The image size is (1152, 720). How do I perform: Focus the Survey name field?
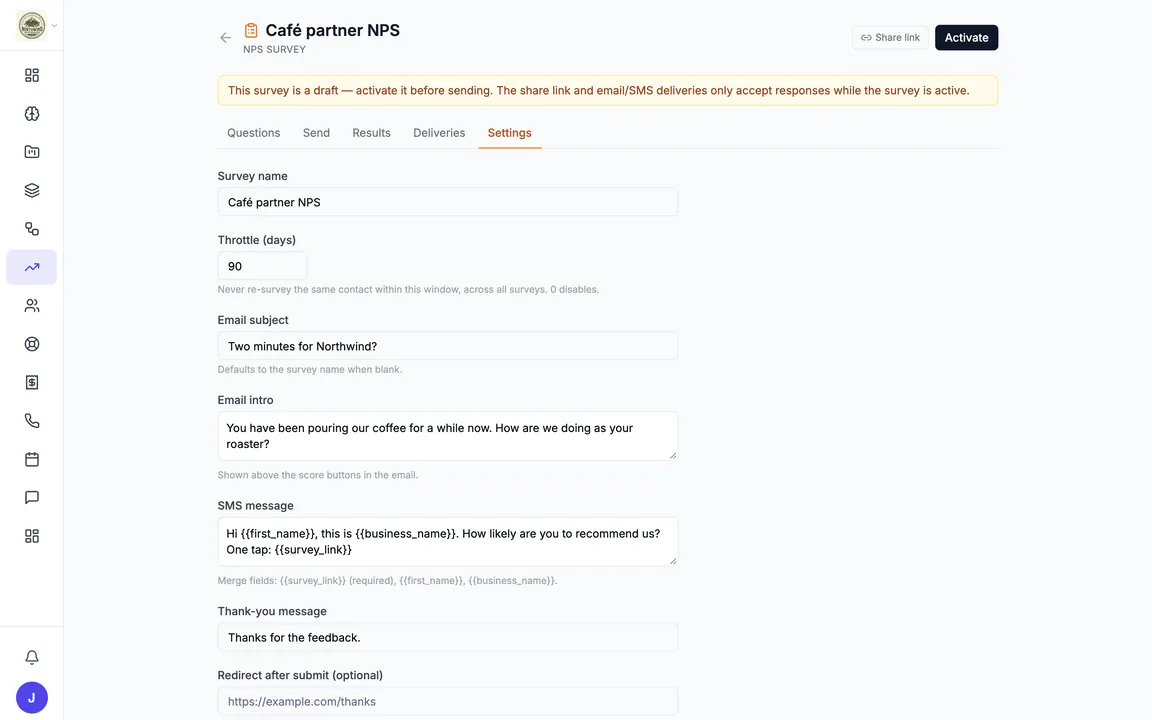447,202
